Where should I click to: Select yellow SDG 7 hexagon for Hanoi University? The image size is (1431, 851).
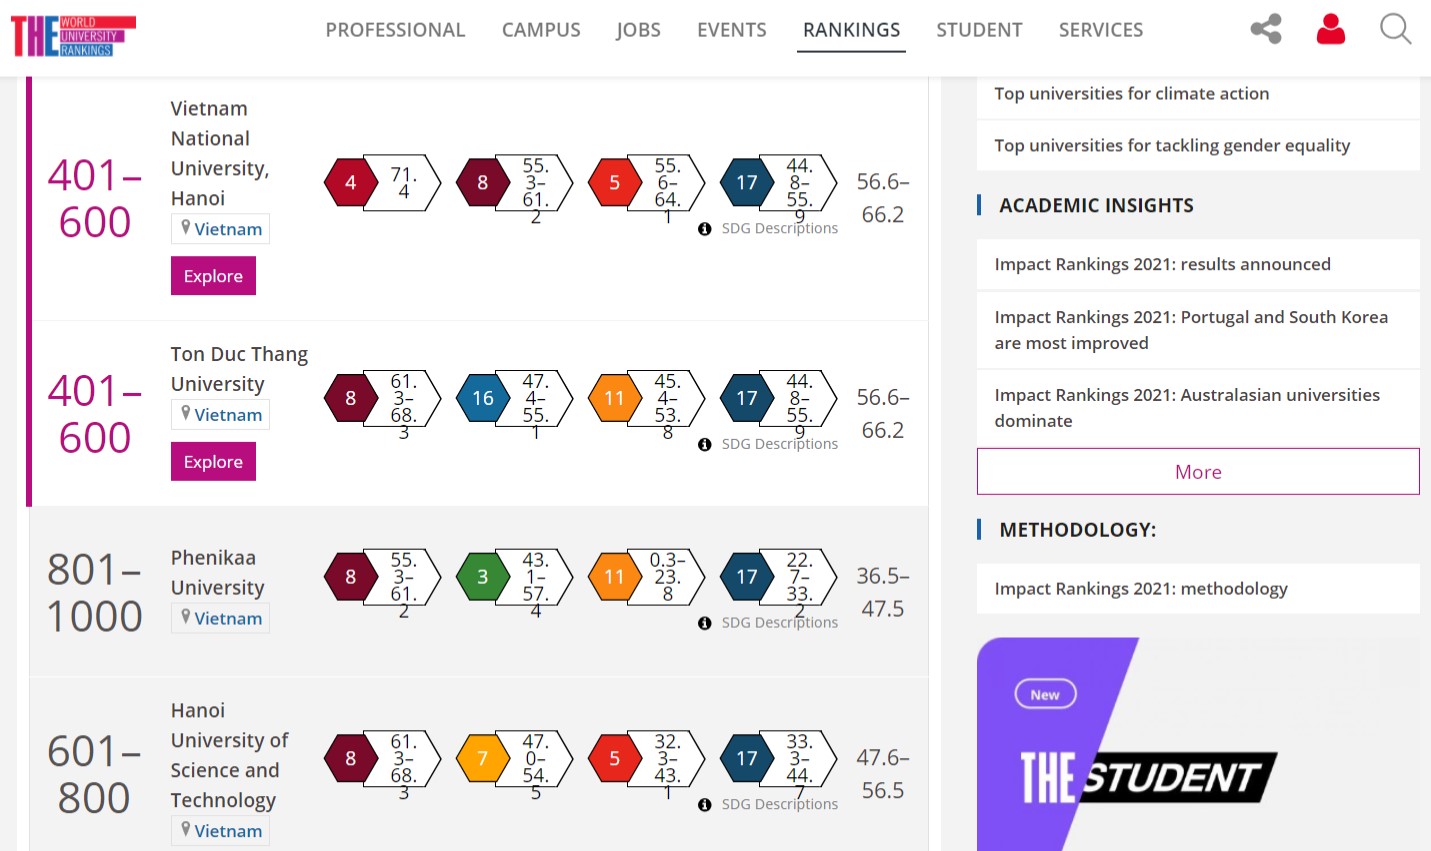tap(482, 759)
